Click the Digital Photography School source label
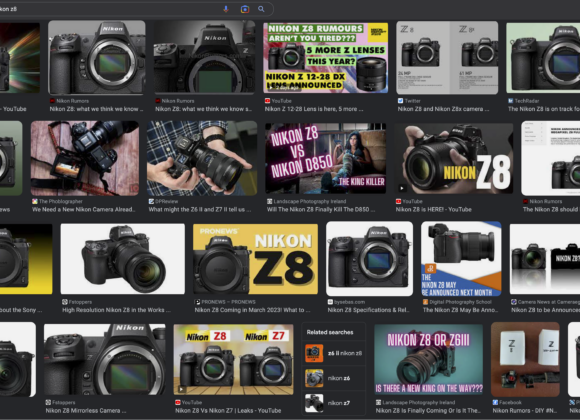This screenshot has width=580, height=420. (457, 302)
